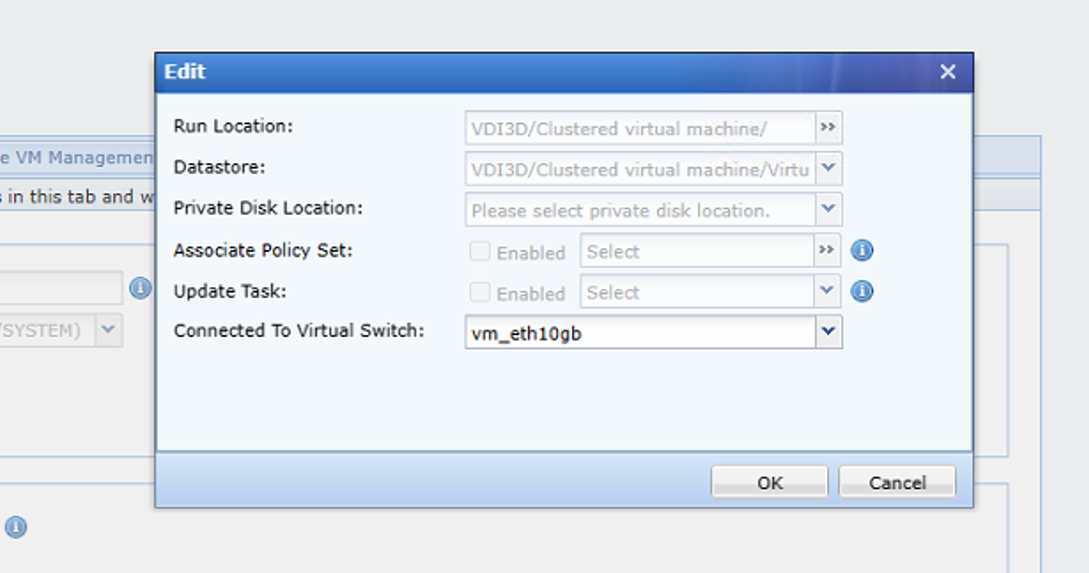Click the OK button

tap(769, 482)
